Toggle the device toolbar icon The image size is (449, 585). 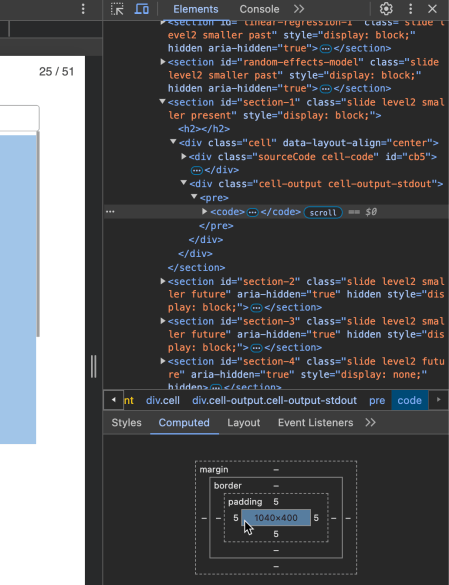(141, 9)
